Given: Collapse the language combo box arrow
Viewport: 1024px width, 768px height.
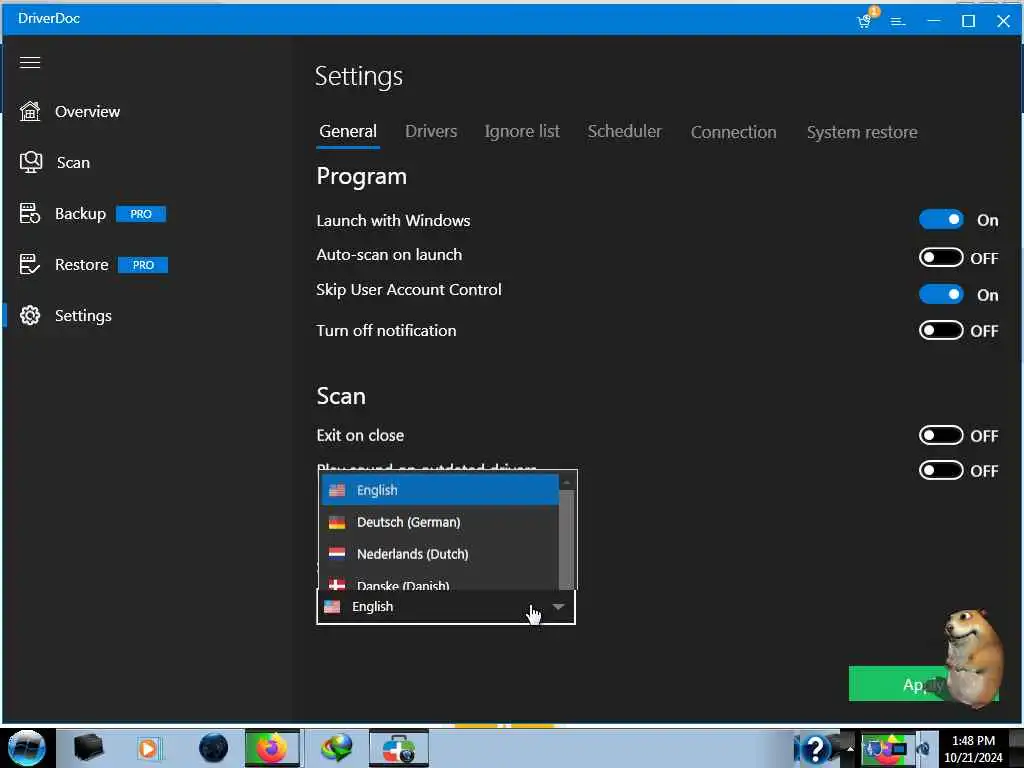Looking at the screenshot, I should point(558,607).
